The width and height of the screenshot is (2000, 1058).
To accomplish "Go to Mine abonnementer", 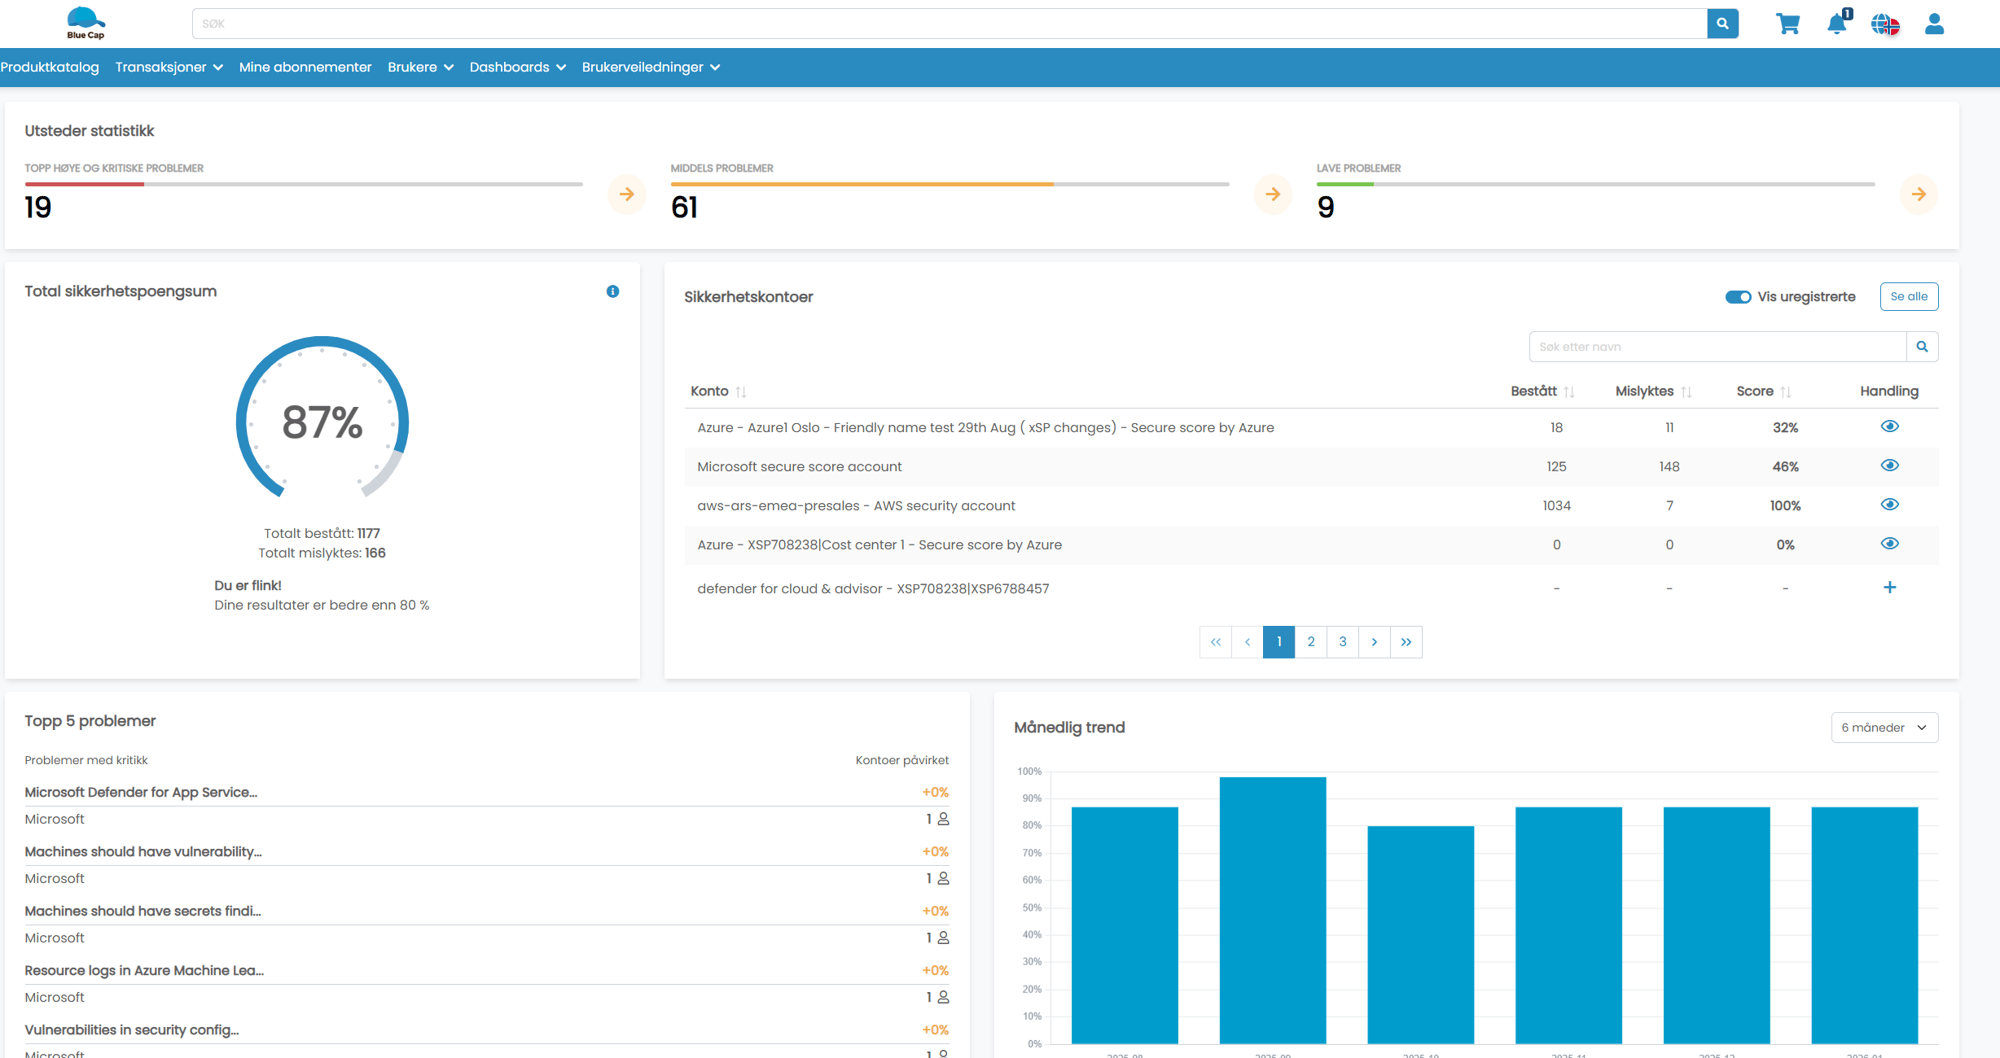I will pos(305,67).
